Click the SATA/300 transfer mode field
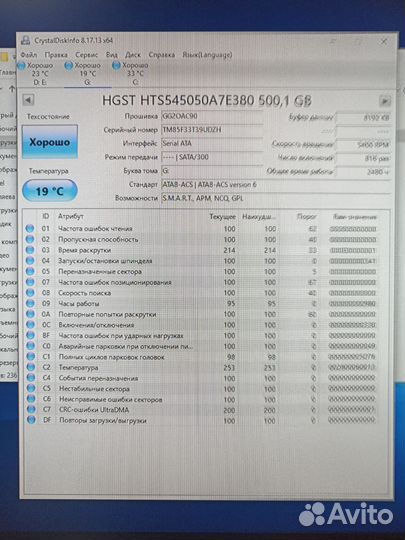 212,157
